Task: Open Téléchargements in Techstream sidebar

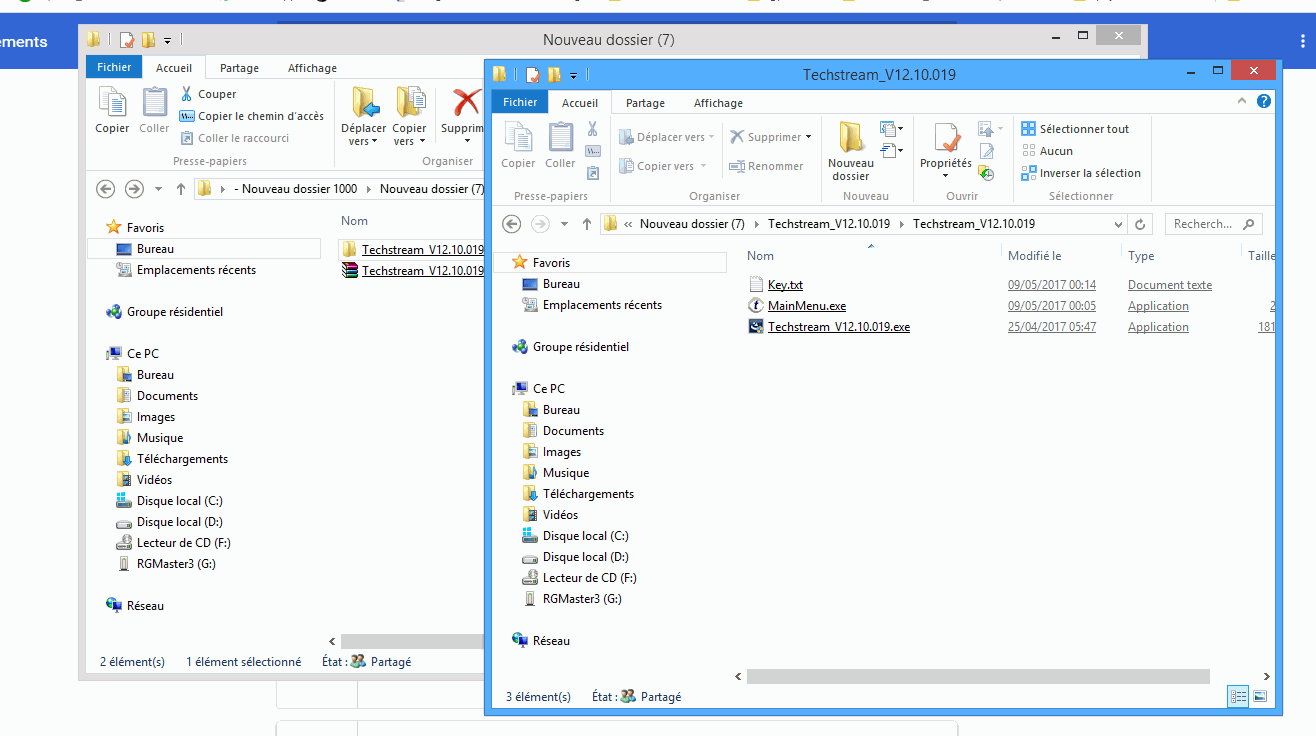Action: [x=577, y=494]
